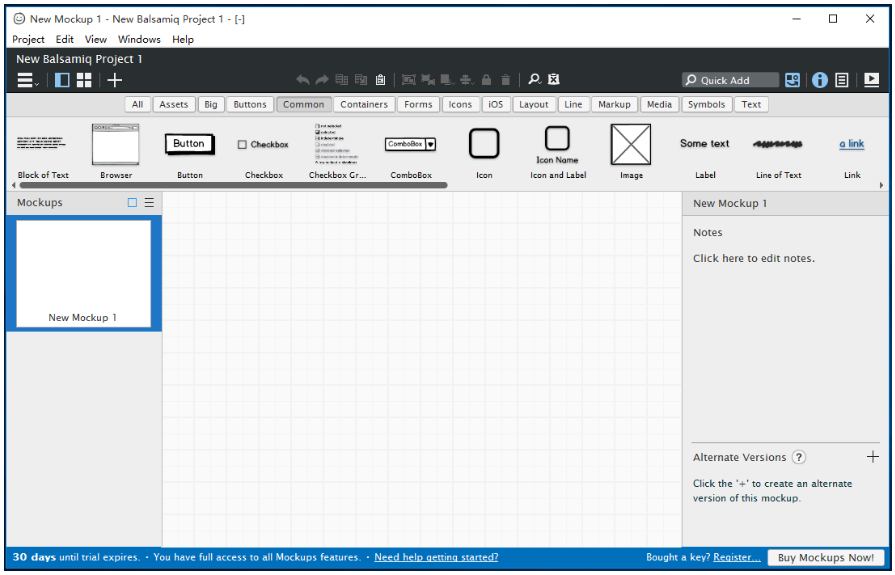Image resolution: width=895 pixels, height=575 pixels.
Task: Toggle the project notes panel icon
Action: 842,80
